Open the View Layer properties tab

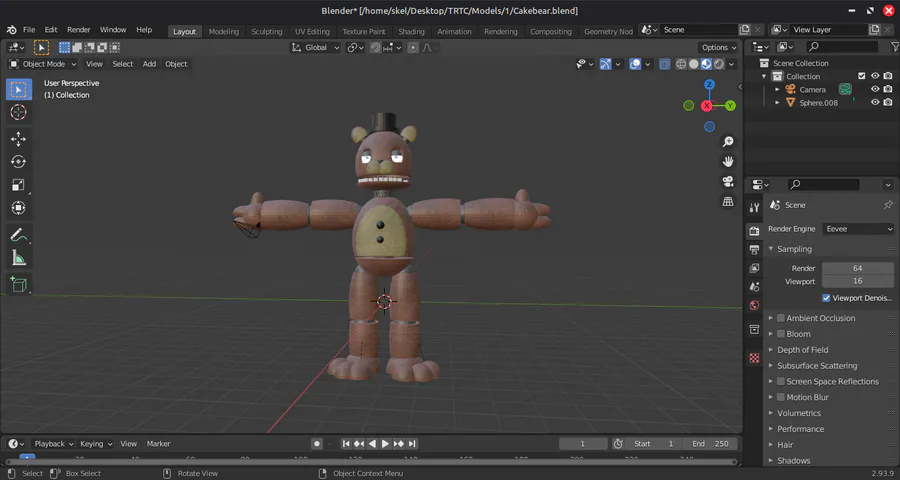coord(754,268)
